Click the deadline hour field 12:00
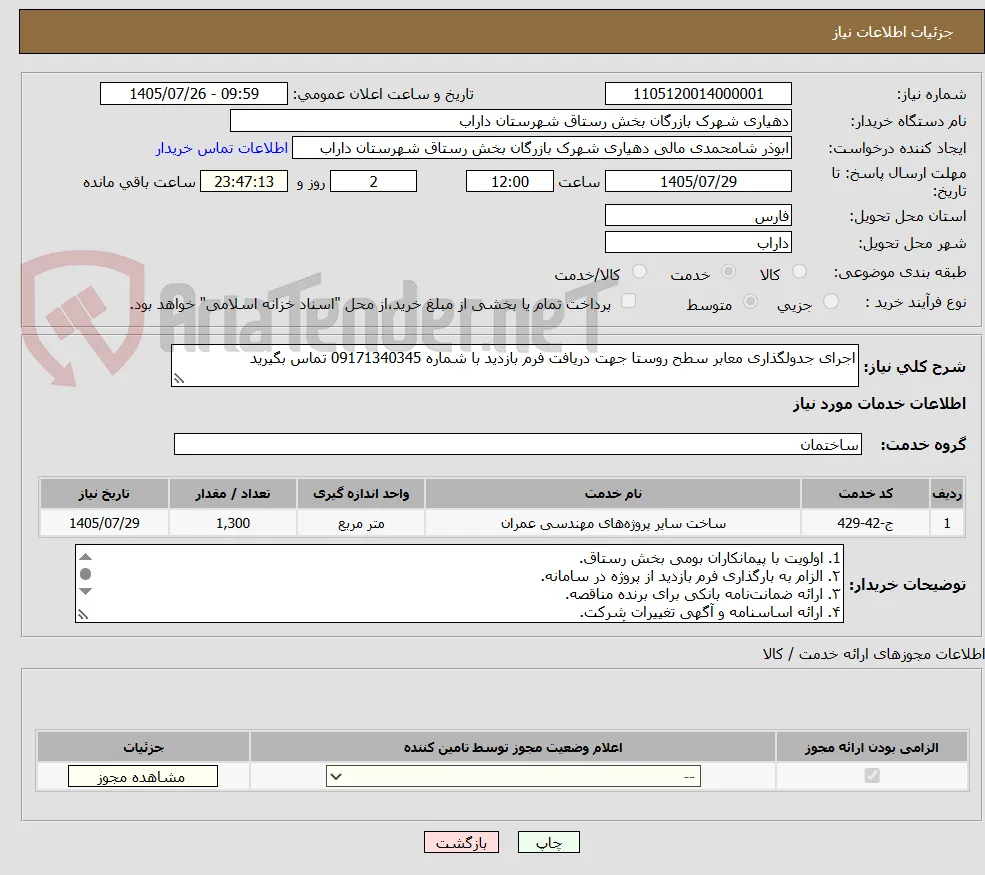The image size is (985, 875). pyautogui.click(x=509, y=182)
